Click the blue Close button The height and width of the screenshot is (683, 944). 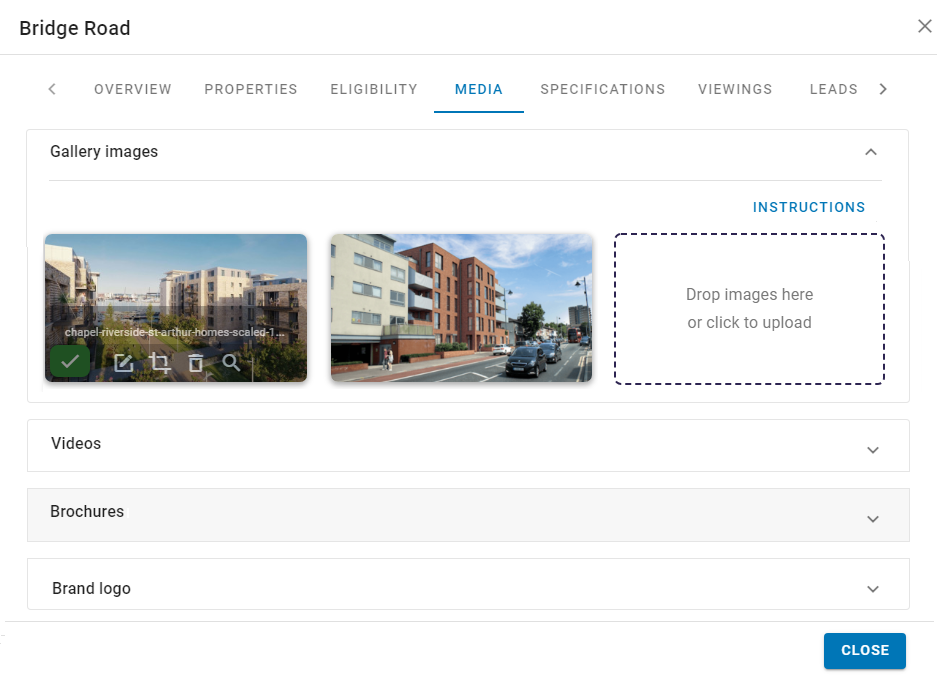click(865, 650)
